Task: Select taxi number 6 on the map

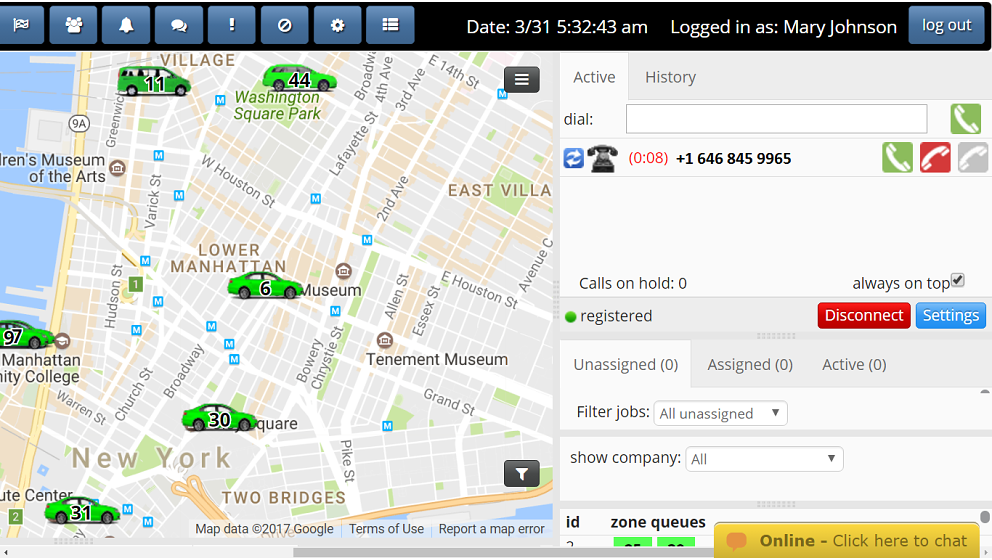Action: tap(264, 286)
